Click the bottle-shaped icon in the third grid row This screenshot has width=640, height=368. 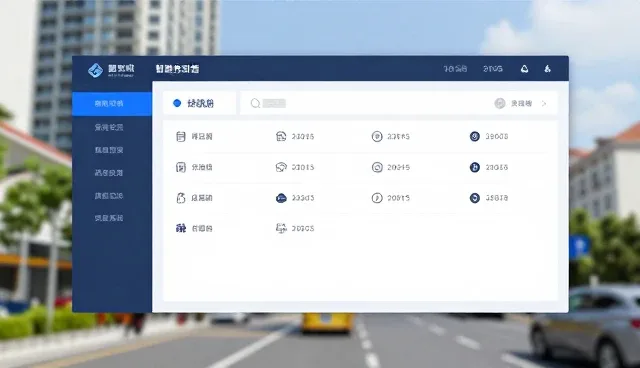180,198
